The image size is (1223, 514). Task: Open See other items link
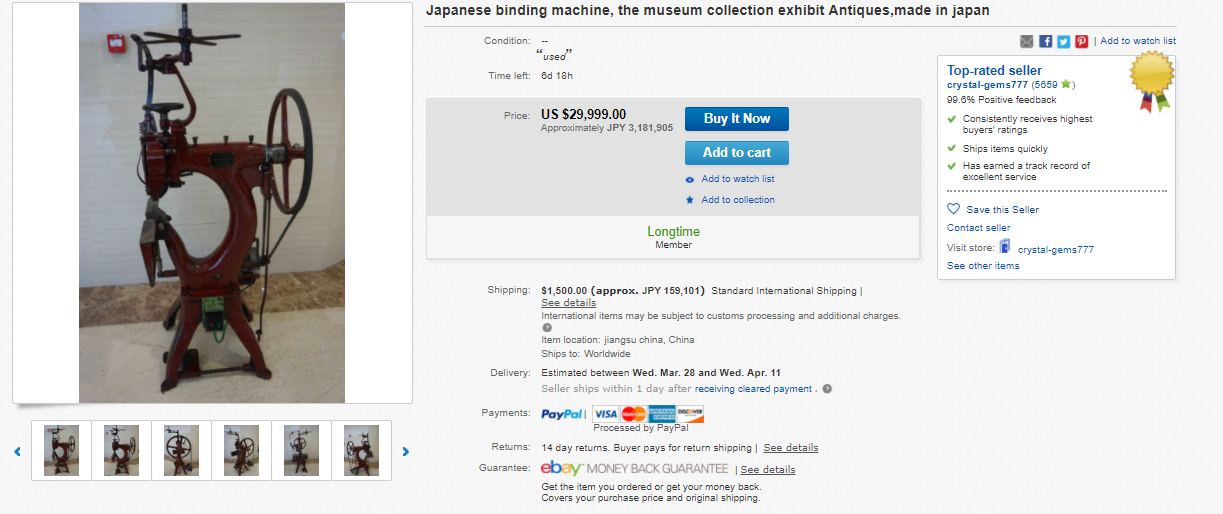click(983, 266)
